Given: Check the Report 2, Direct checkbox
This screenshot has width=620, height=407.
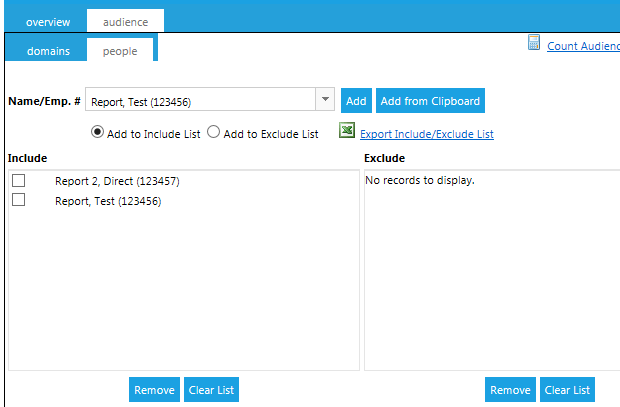Looking at the screenshot, I should coord(18,181).
